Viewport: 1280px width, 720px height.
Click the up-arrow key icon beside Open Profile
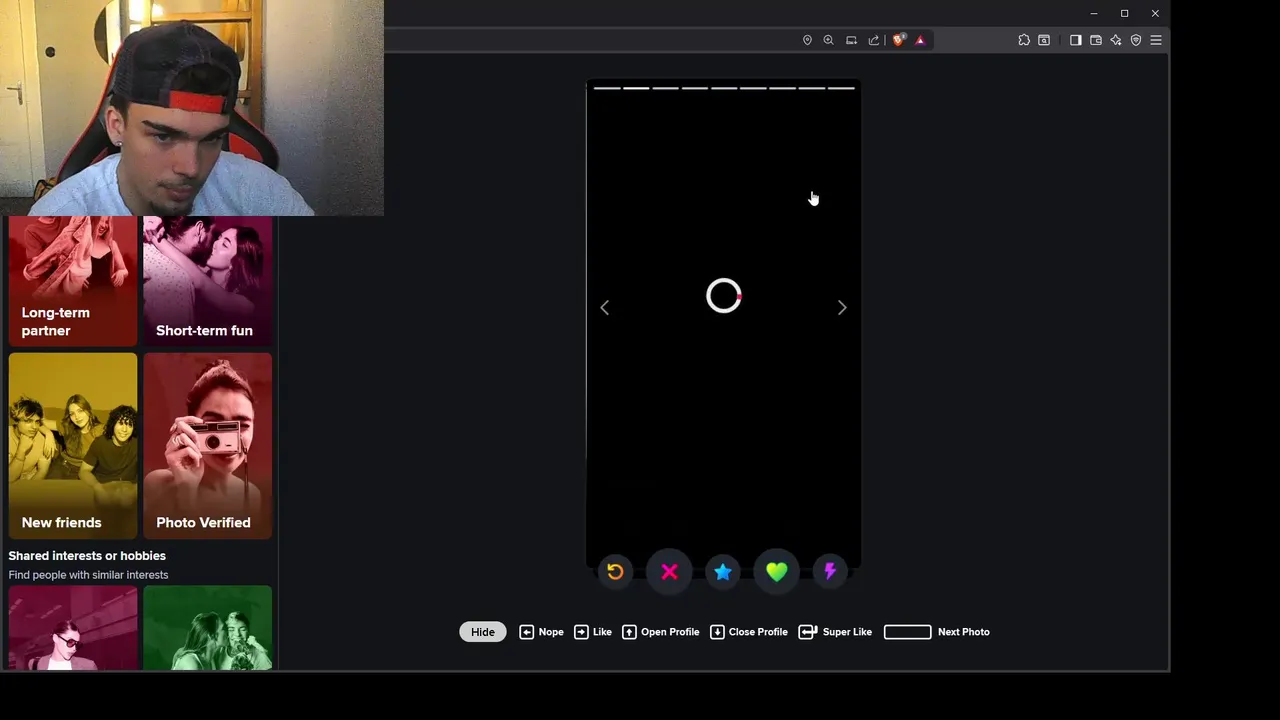[629, 632]
